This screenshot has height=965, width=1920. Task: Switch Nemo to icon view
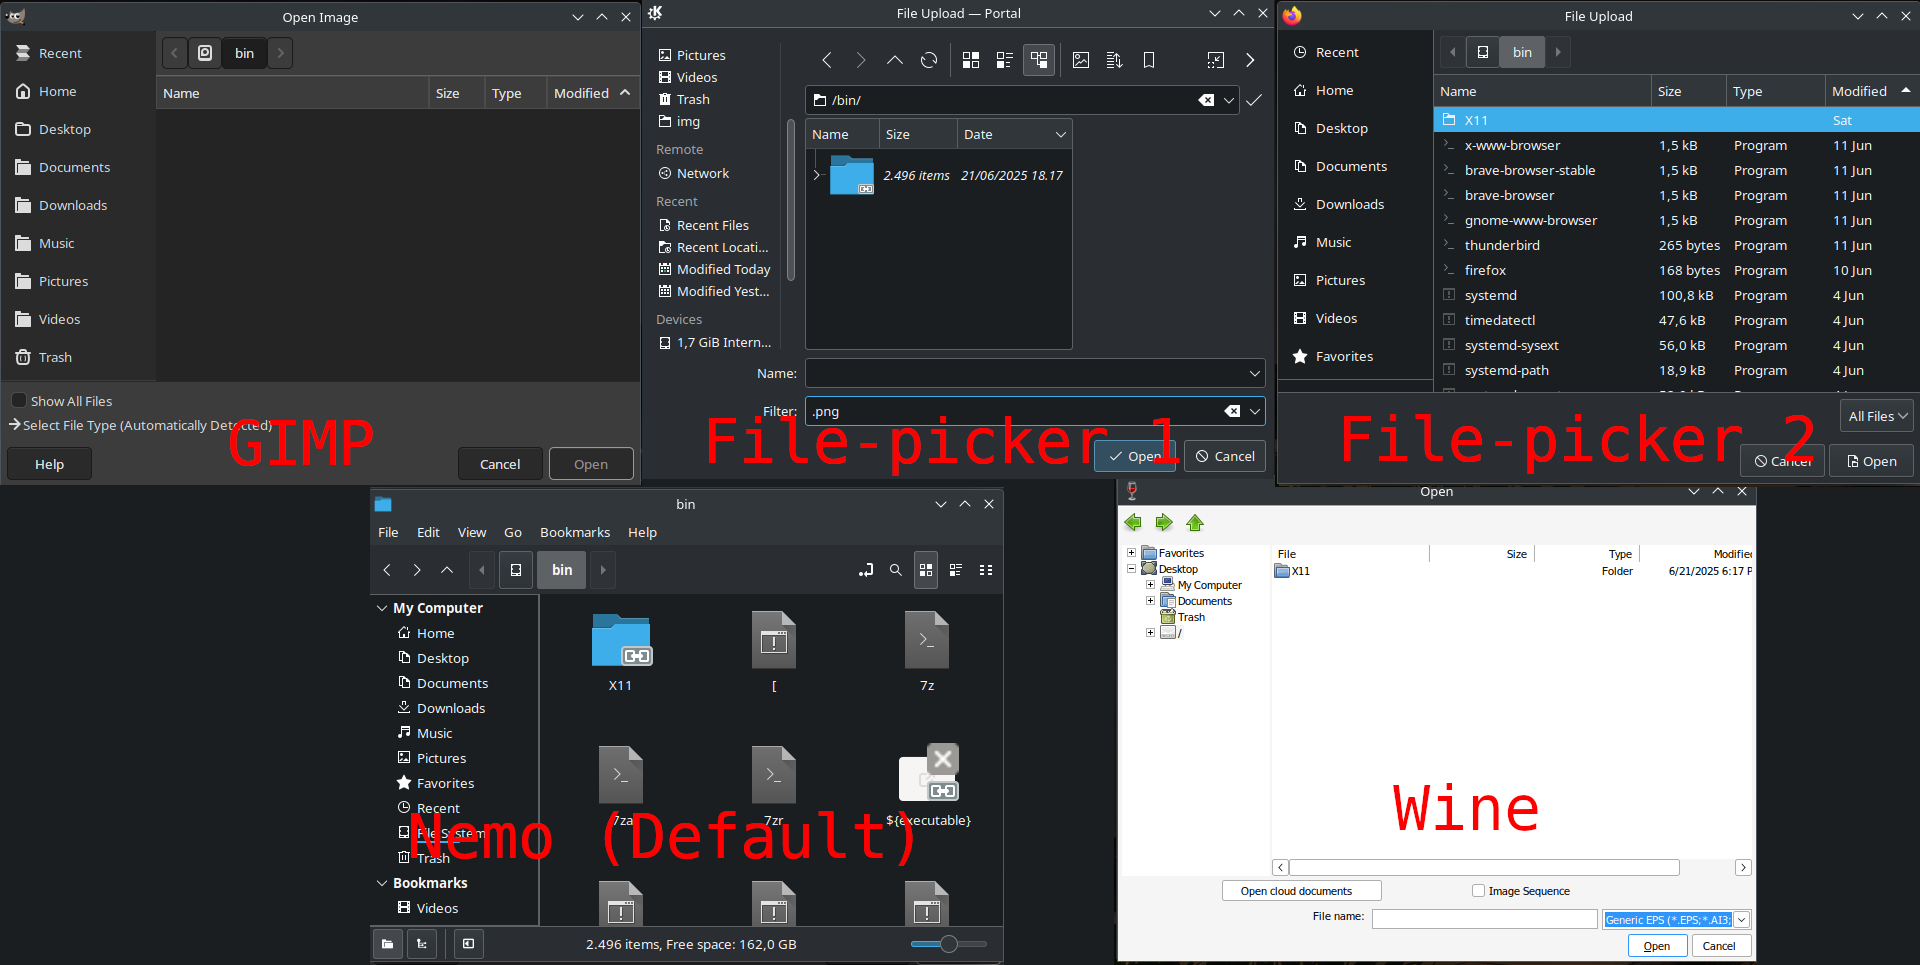[926, 570]
